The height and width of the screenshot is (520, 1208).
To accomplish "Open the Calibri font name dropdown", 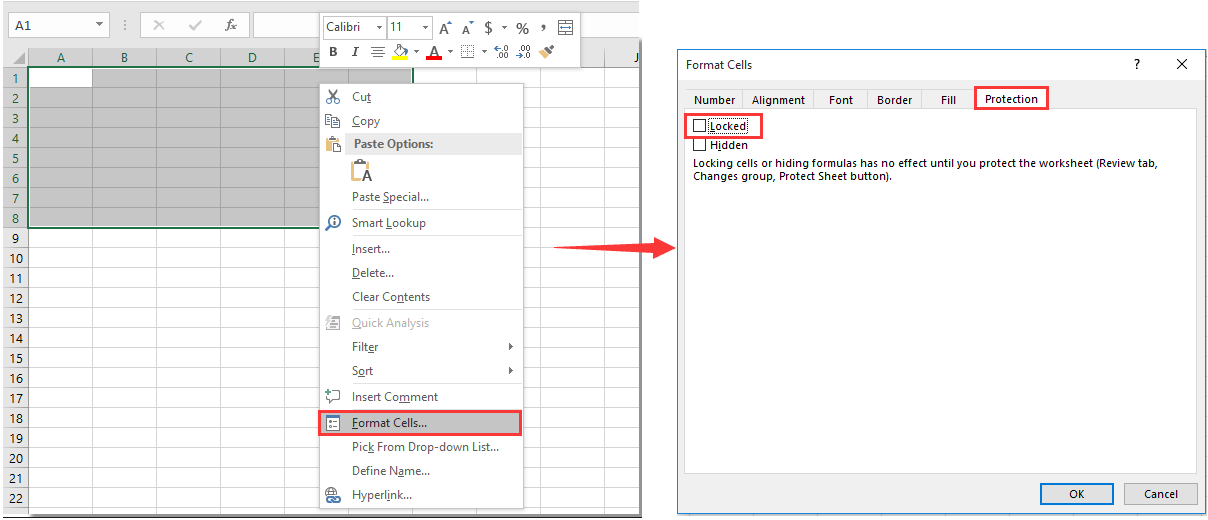I will point(379,28).
